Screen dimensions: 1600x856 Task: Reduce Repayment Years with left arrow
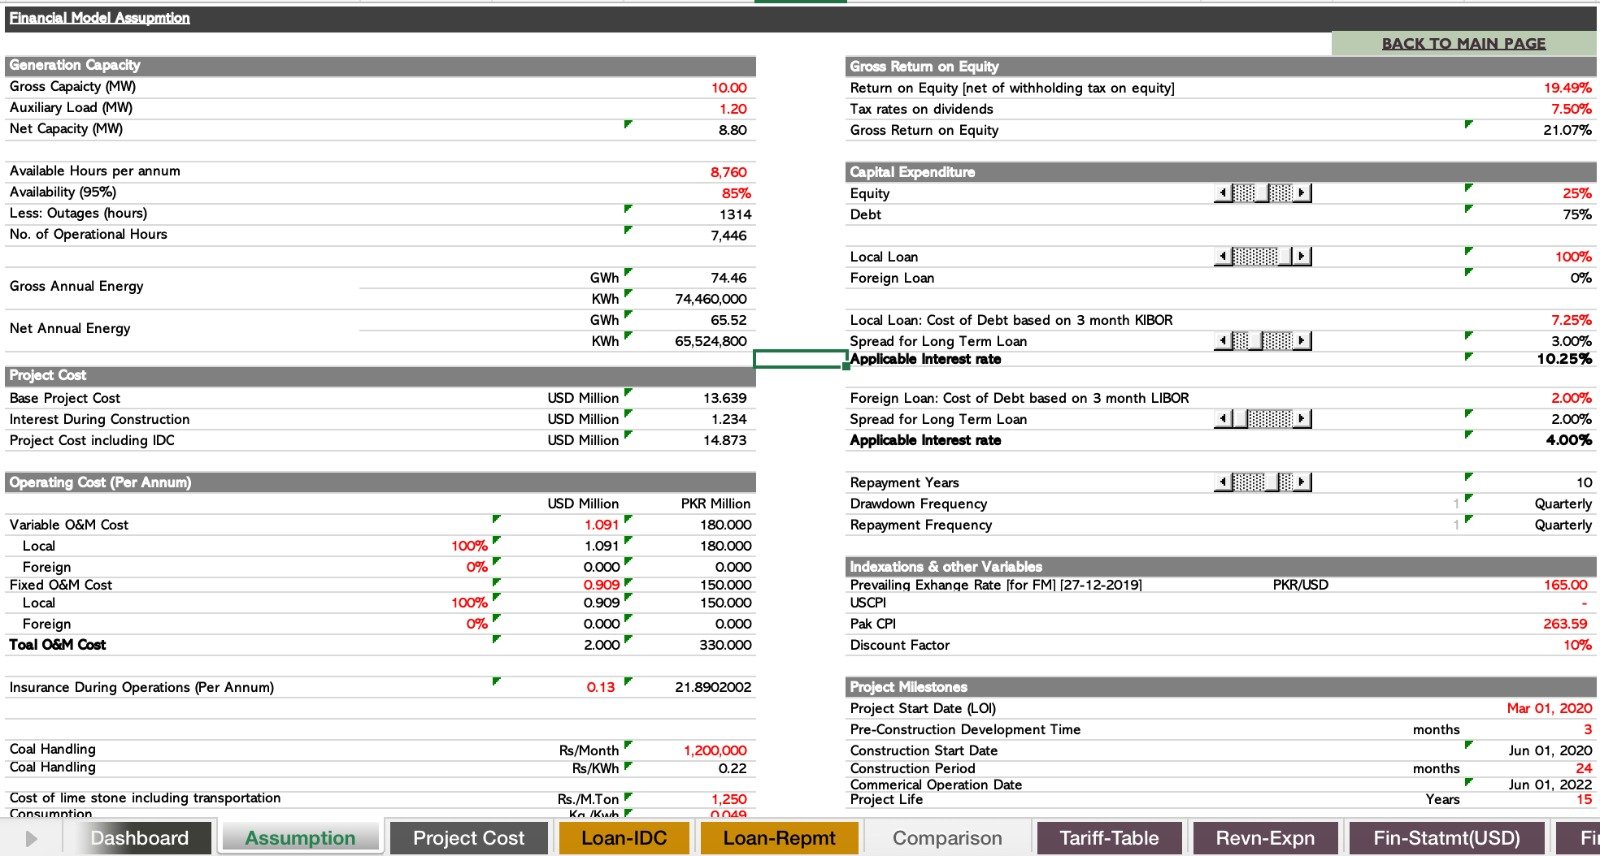click(1223, 482)
